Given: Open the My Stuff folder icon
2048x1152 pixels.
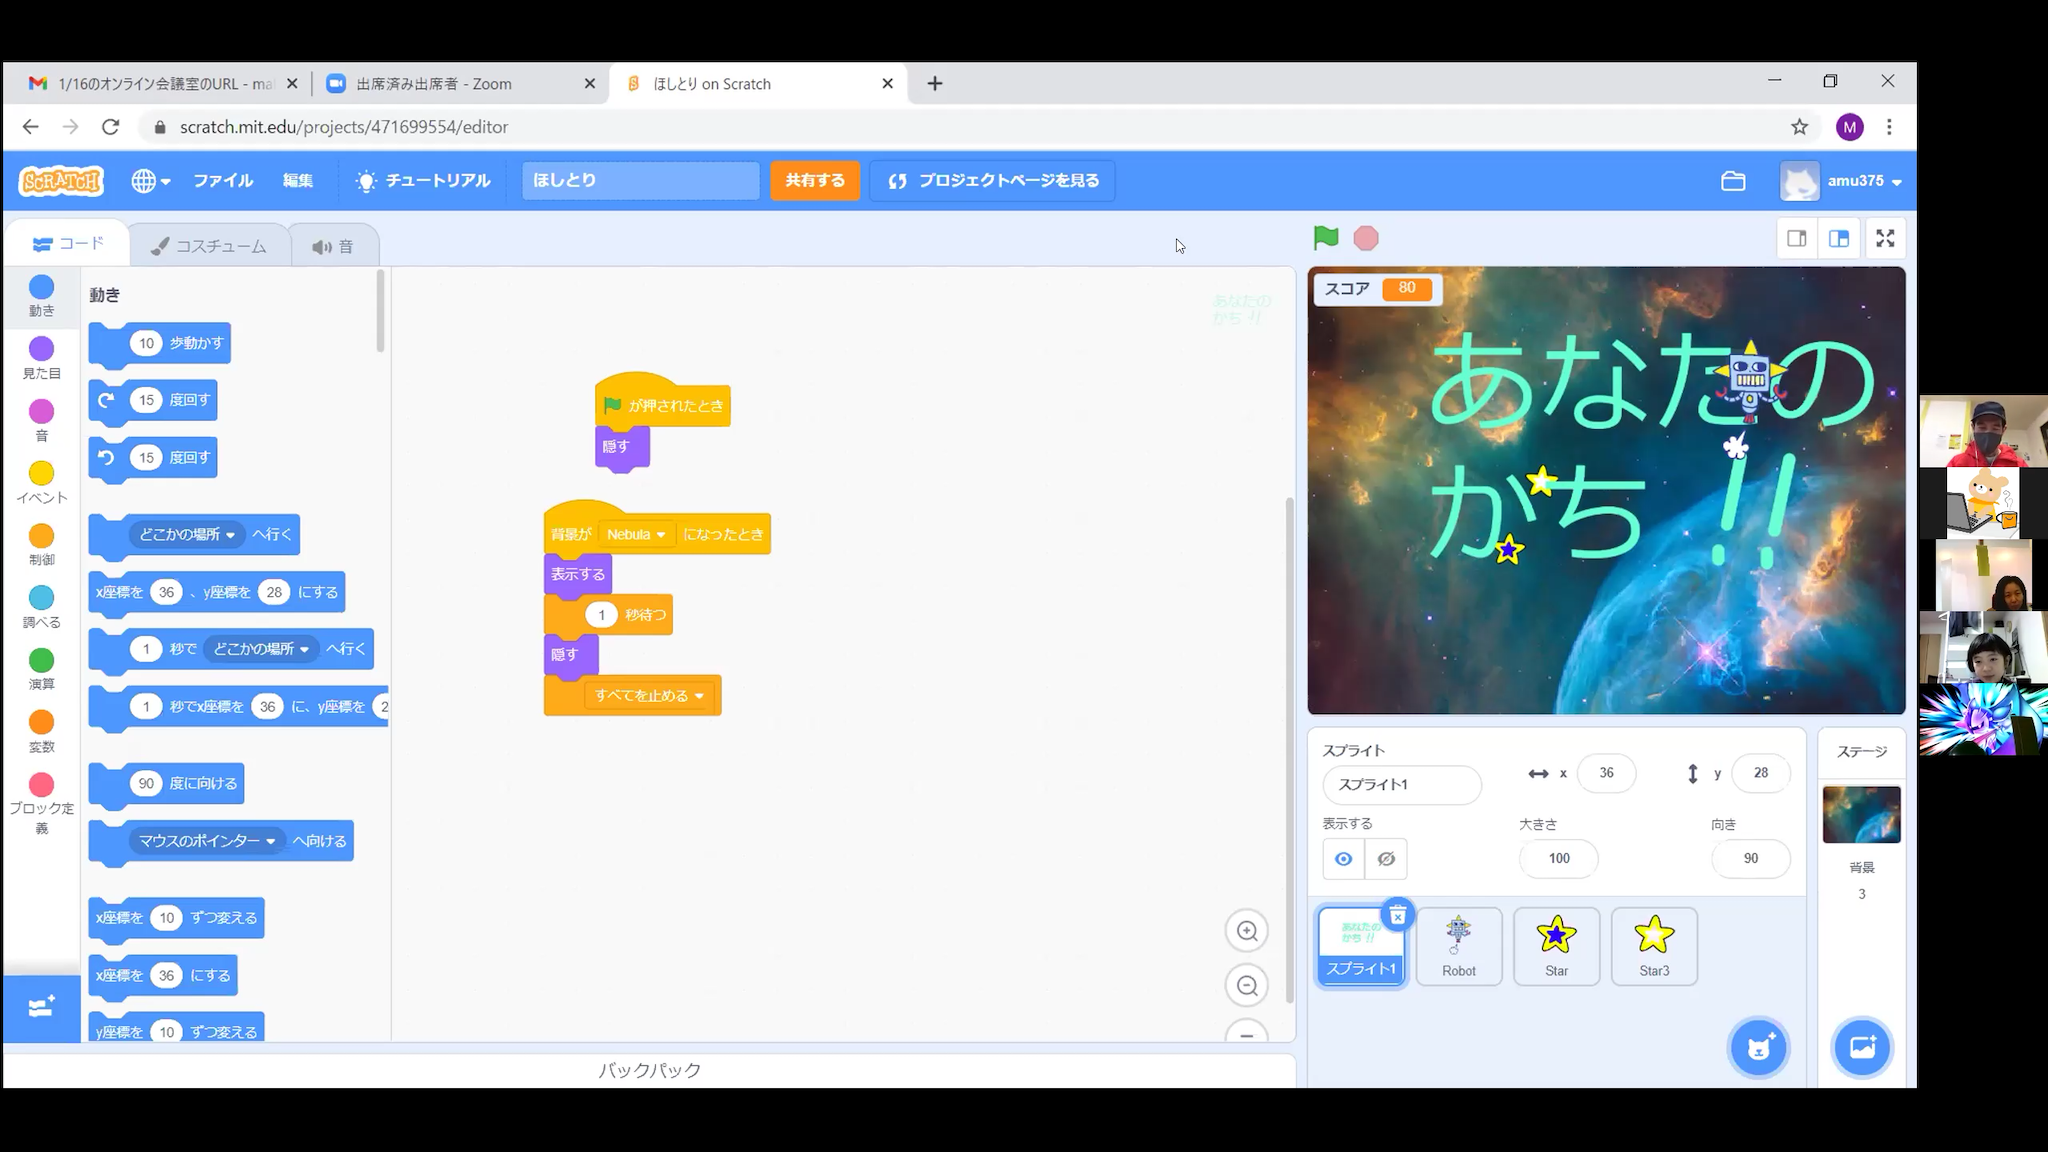Looking at the screenshot, I should (1733, 181).
